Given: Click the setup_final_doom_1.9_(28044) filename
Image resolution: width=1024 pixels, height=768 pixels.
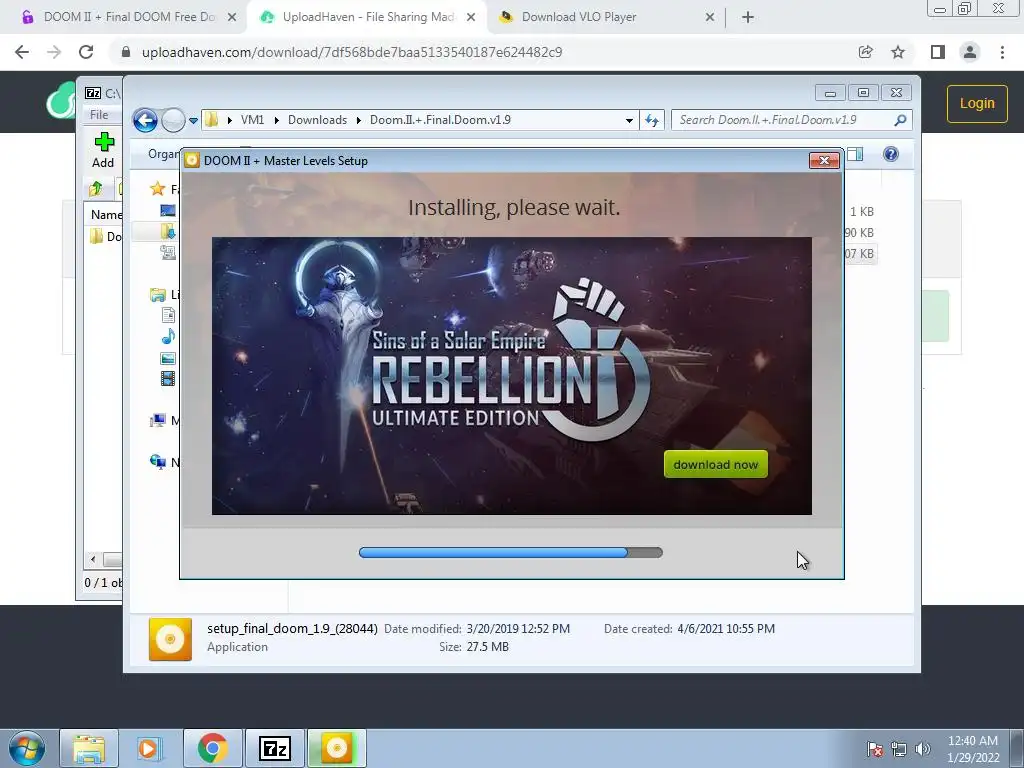Looking at the screenshot, I should pos(292,628).
